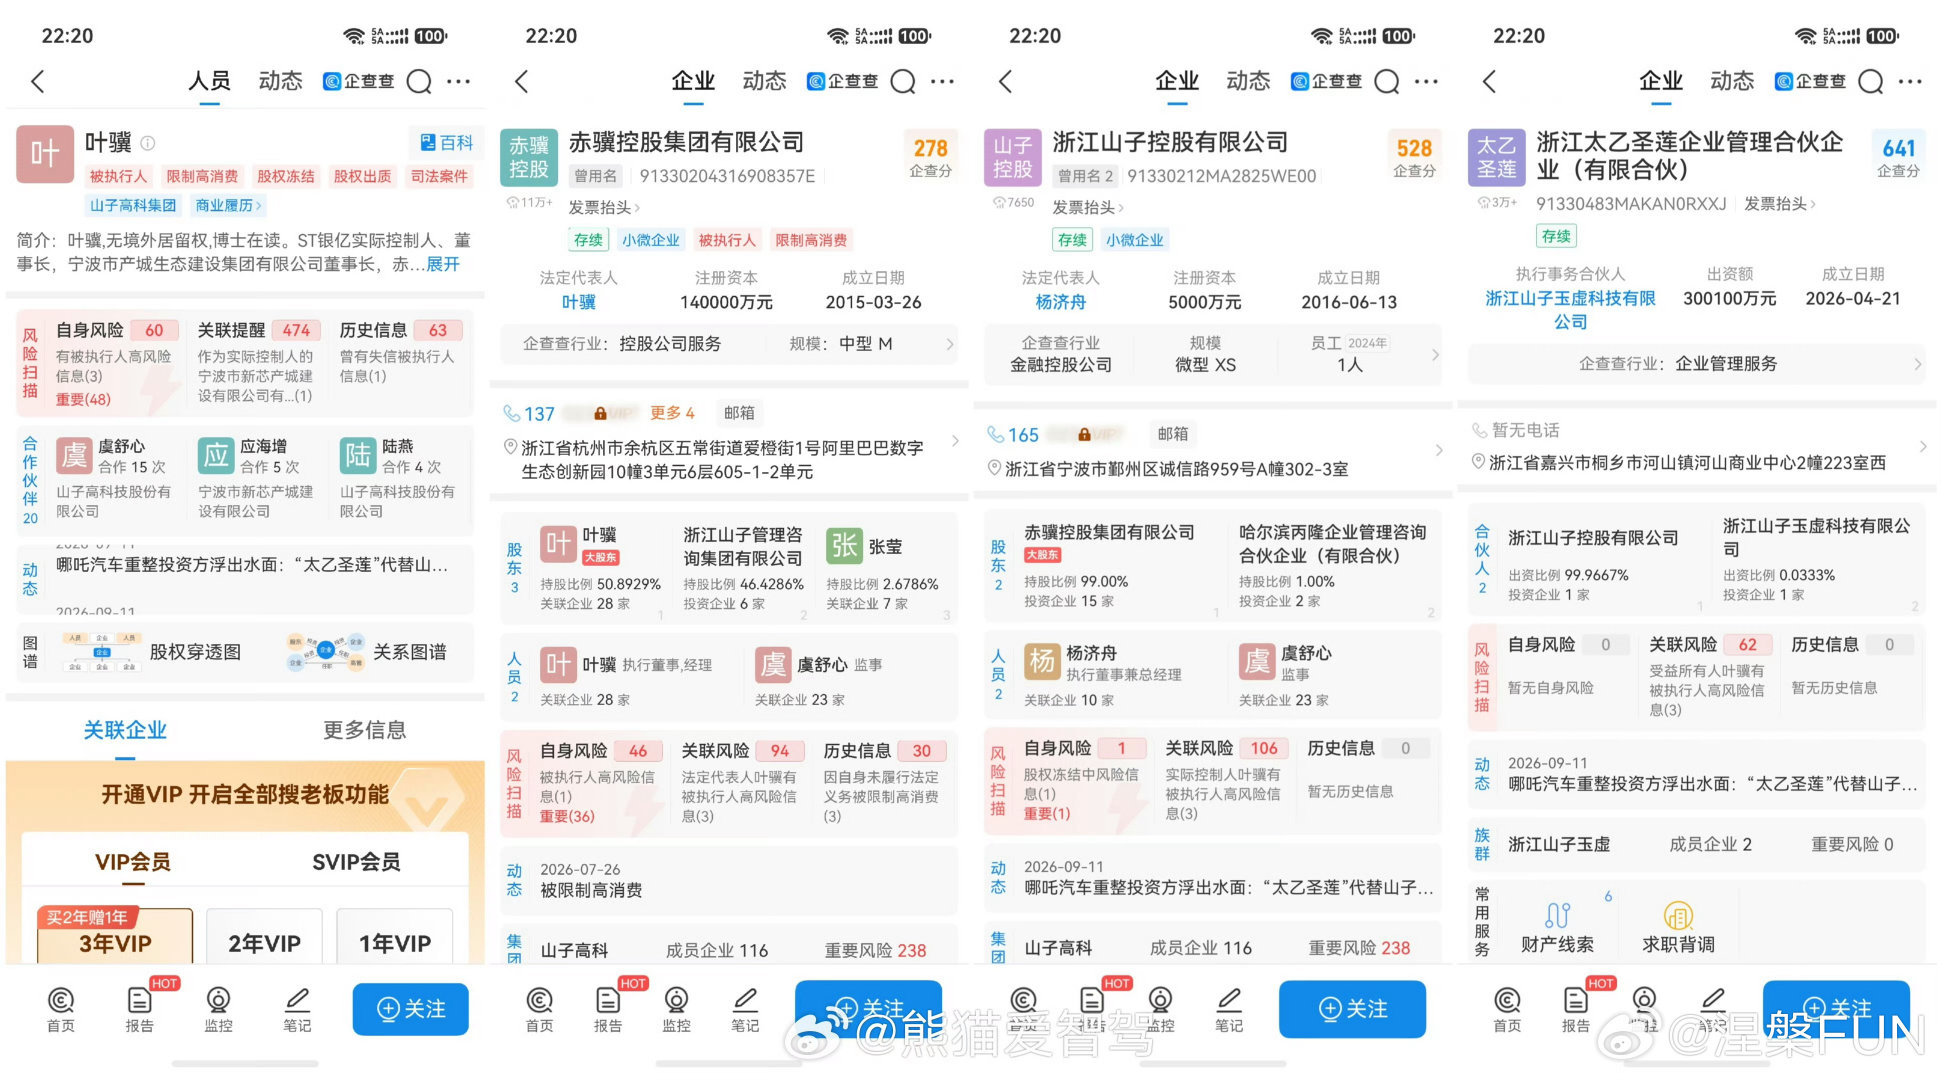
Task: Open 控股公司服务 industry row chevron
Action: click(x=950, y=344)
